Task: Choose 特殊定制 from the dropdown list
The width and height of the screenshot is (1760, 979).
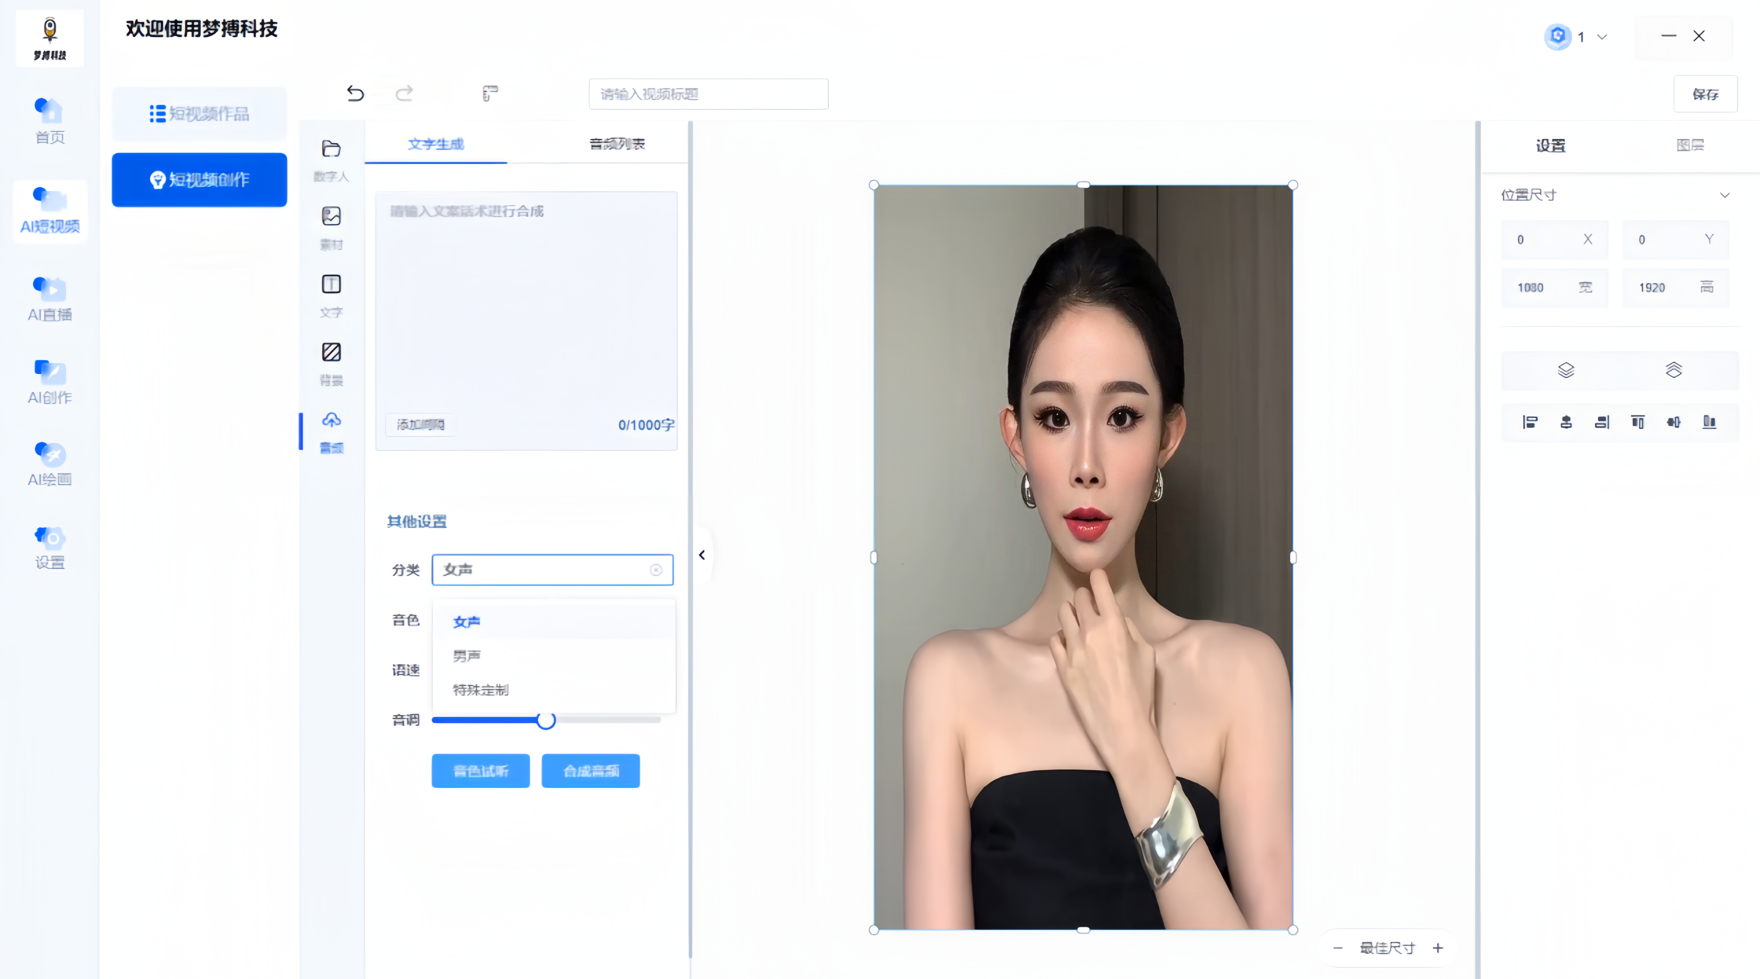Action: coord(553,690)
